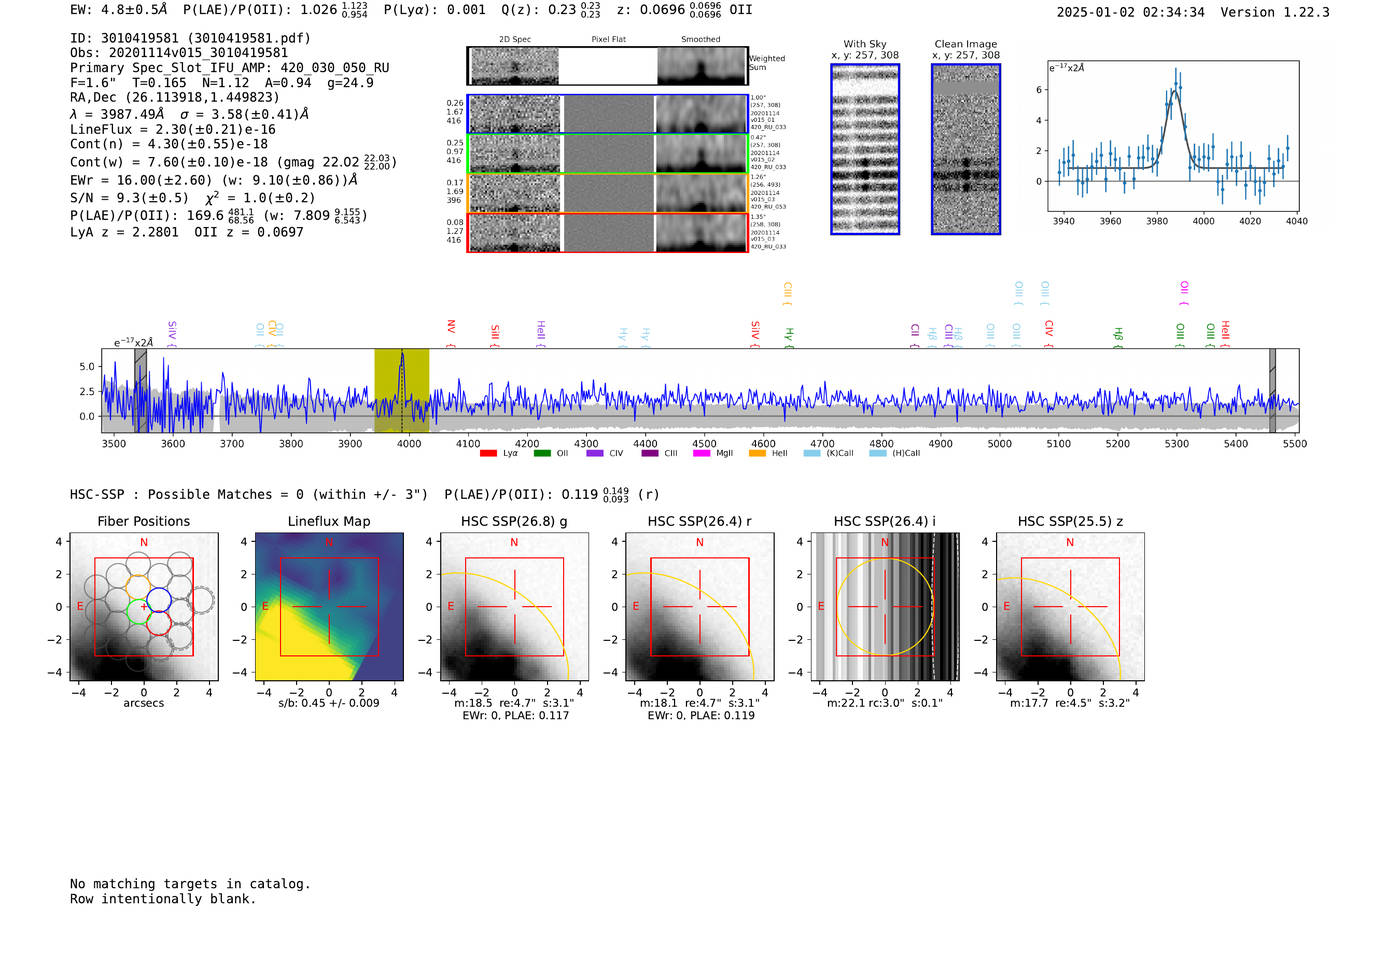Viewport: 1400px width, 953px height.
Task: Click the P(LAE)/P(OII): 169.6 line
Action: [219, 215]
